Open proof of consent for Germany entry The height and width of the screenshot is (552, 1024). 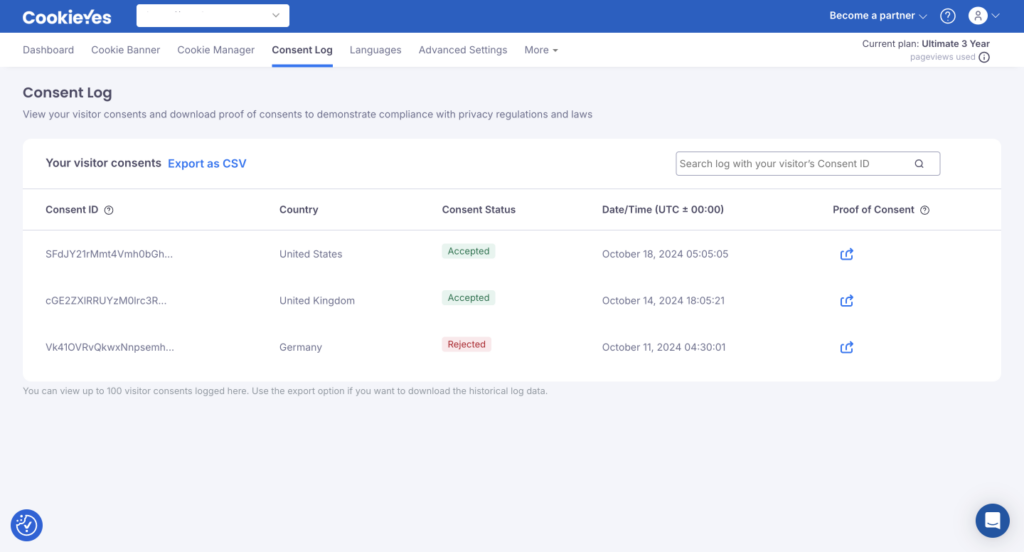(x=846, y=347)
